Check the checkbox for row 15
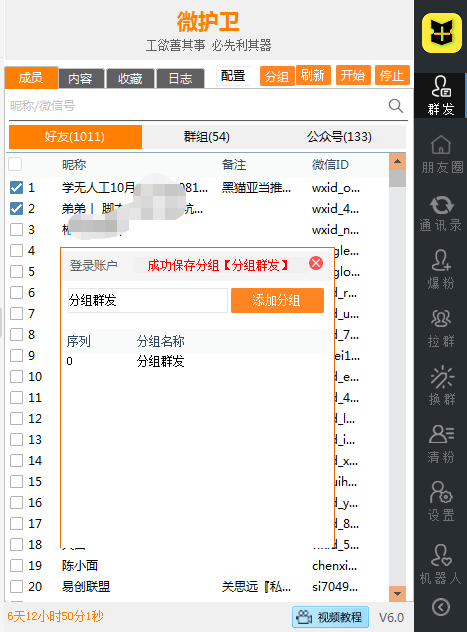 pyautogui.click(x=17, y=481)
